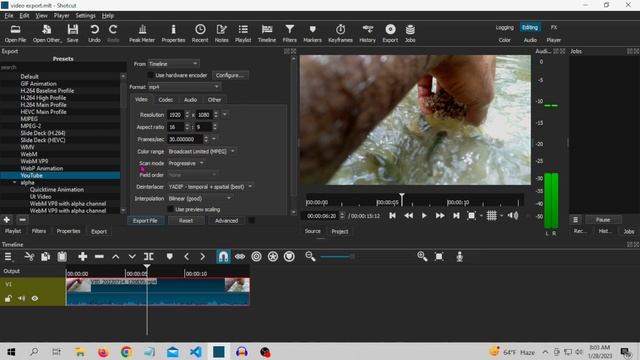Enable the Use hardware encoder checkbox
Screen dimensions: 640x360
coord(151,76)
